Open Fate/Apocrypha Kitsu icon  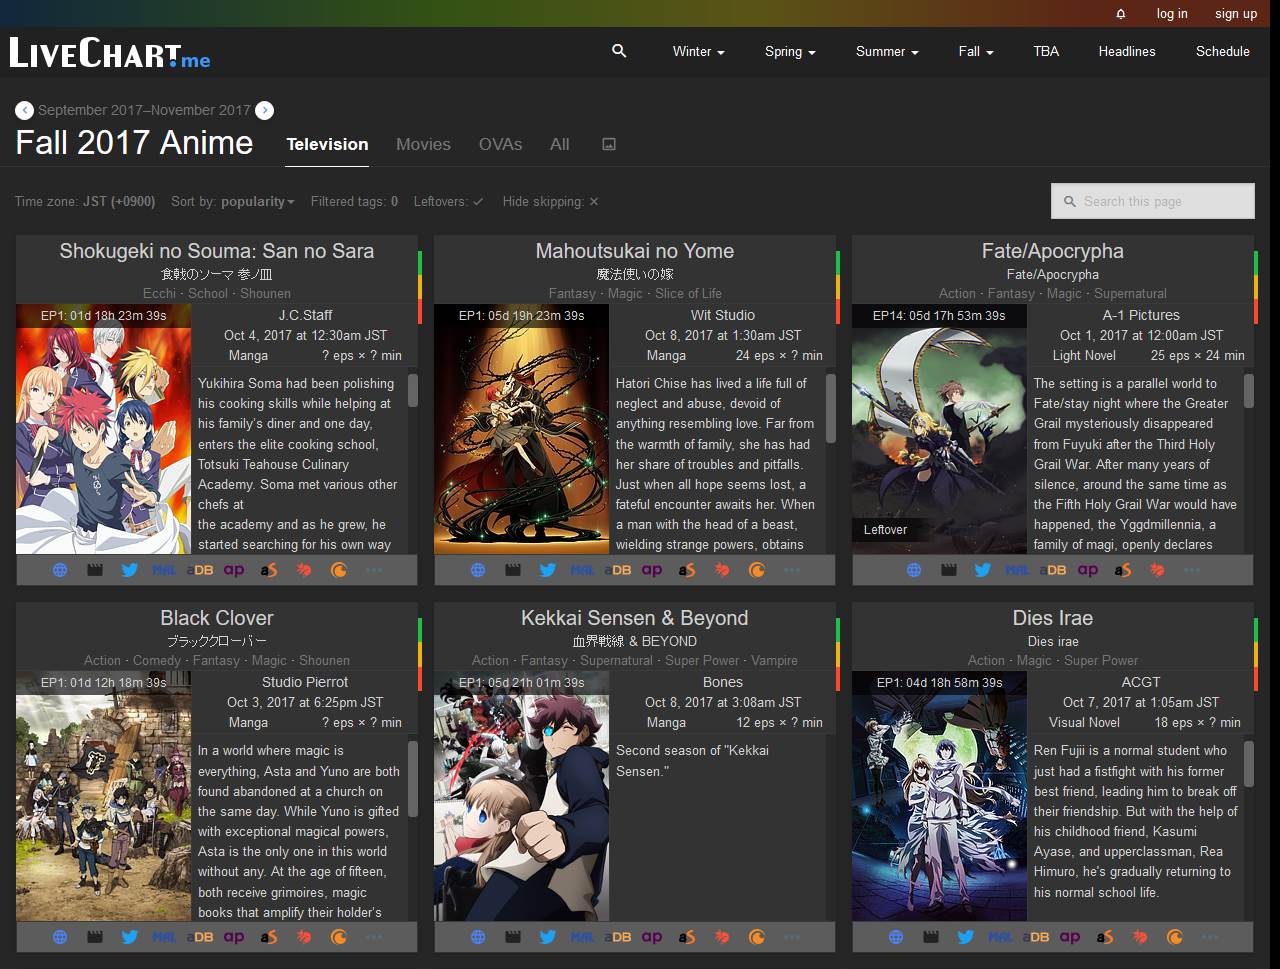click(1158, 570)
